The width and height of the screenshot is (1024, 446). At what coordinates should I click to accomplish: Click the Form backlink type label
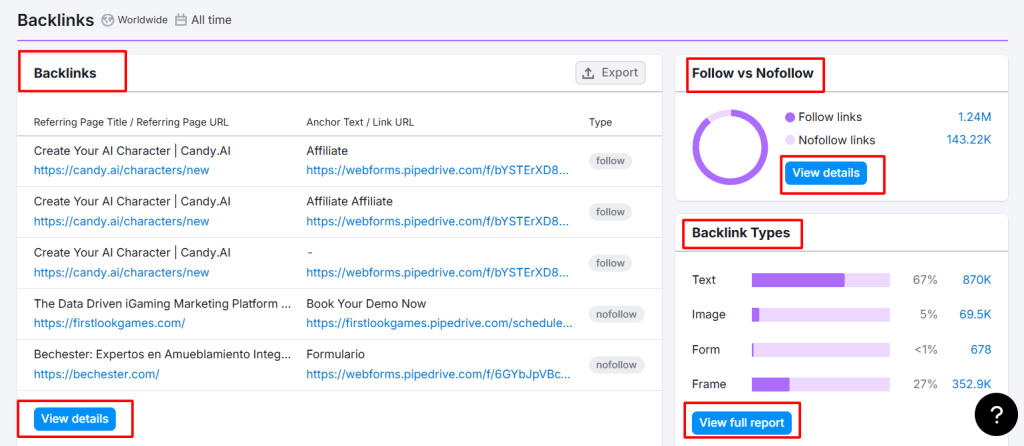[706, 349]
